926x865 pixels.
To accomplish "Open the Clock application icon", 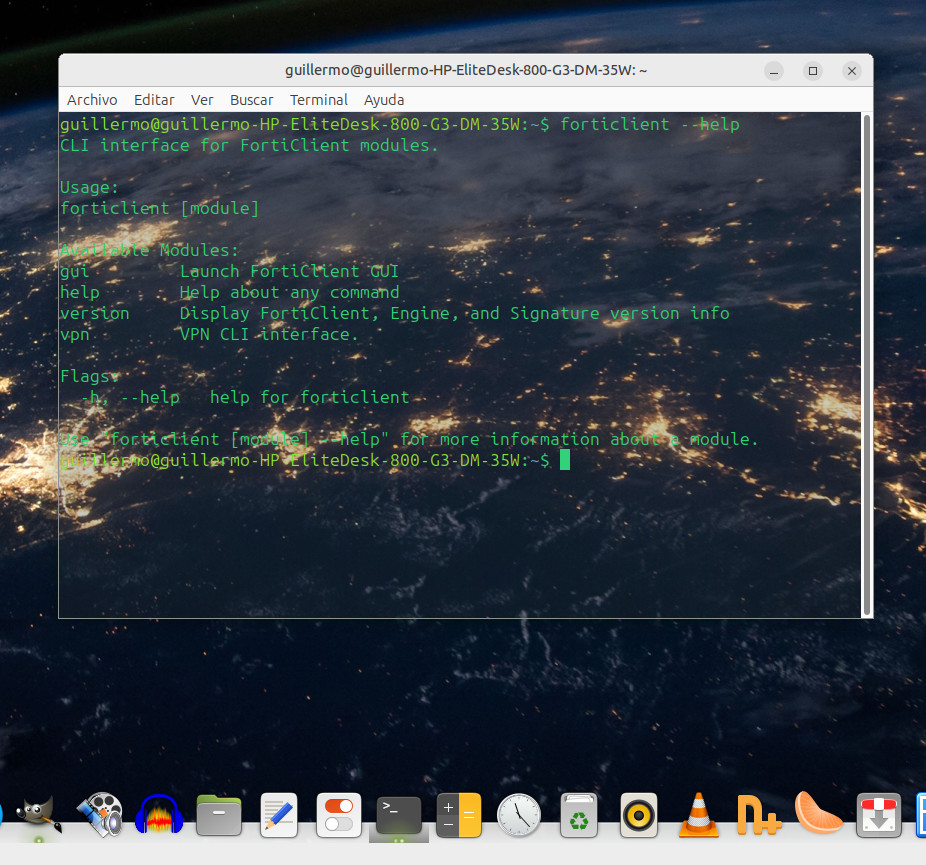I will point(519,815).
